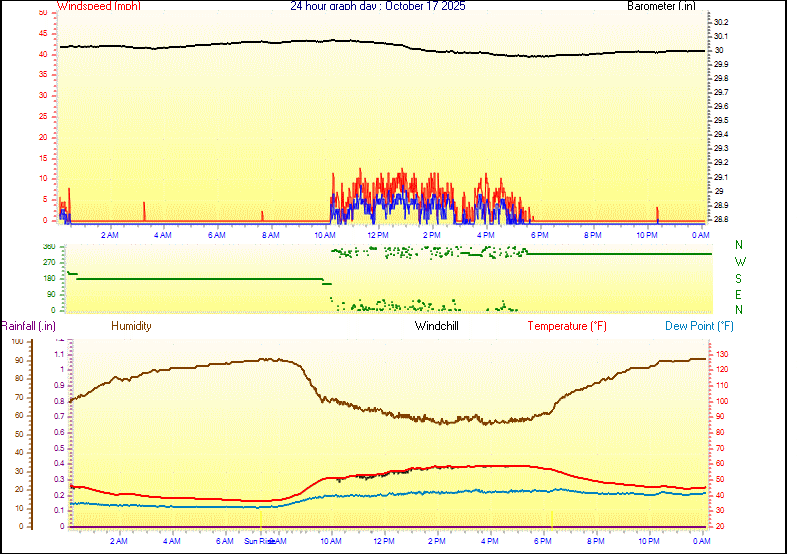Click the Rainfall (.in) axis label
Image resolution: width=798 pixels, height=554 pixels.
pos(28,326)
